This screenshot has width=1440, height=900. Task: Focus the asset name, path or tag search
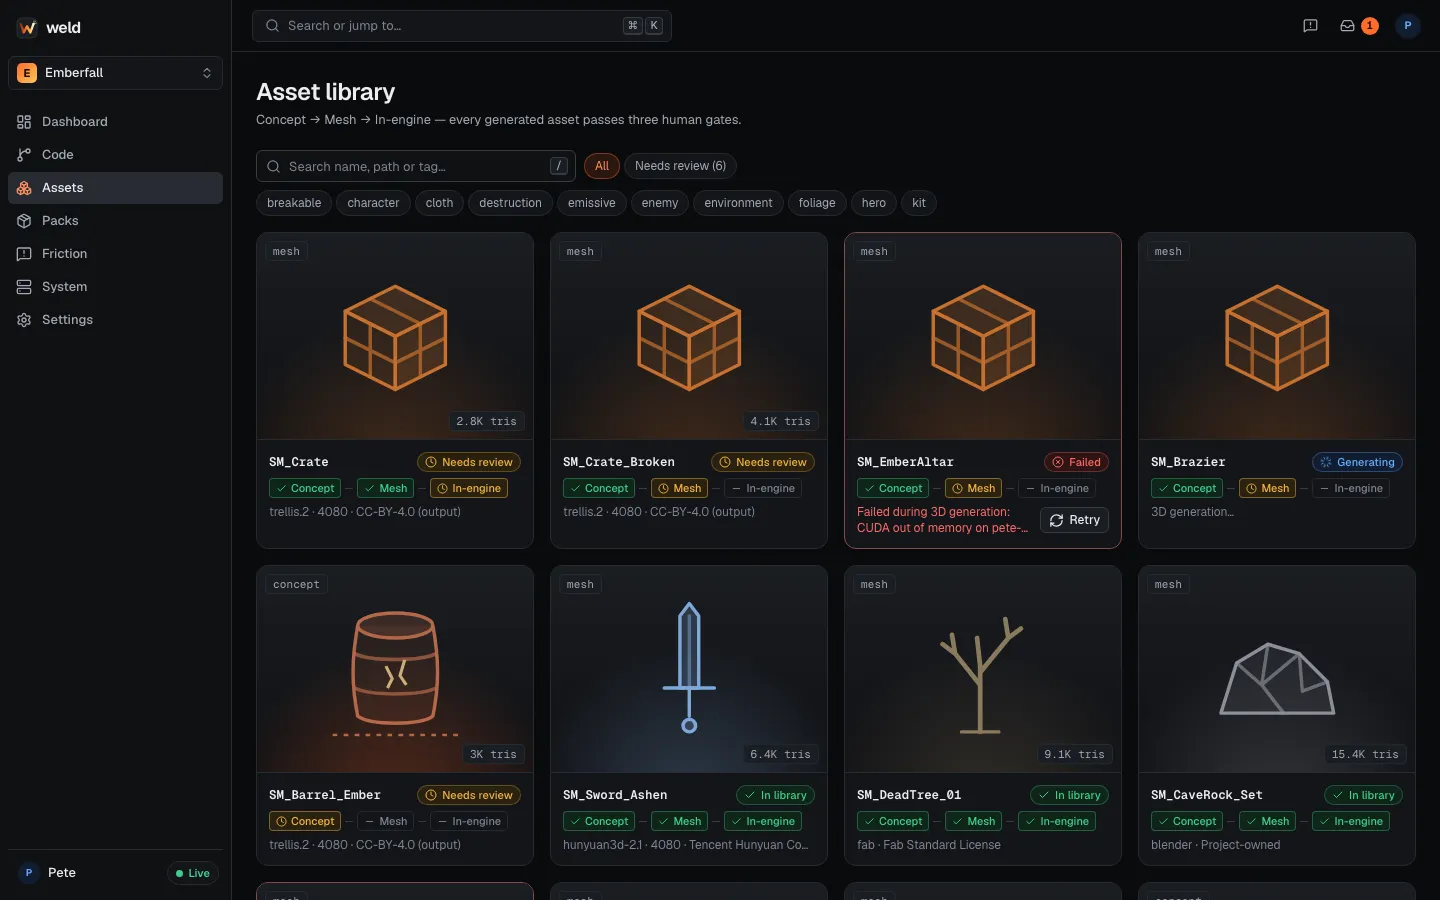click(416, 166)
